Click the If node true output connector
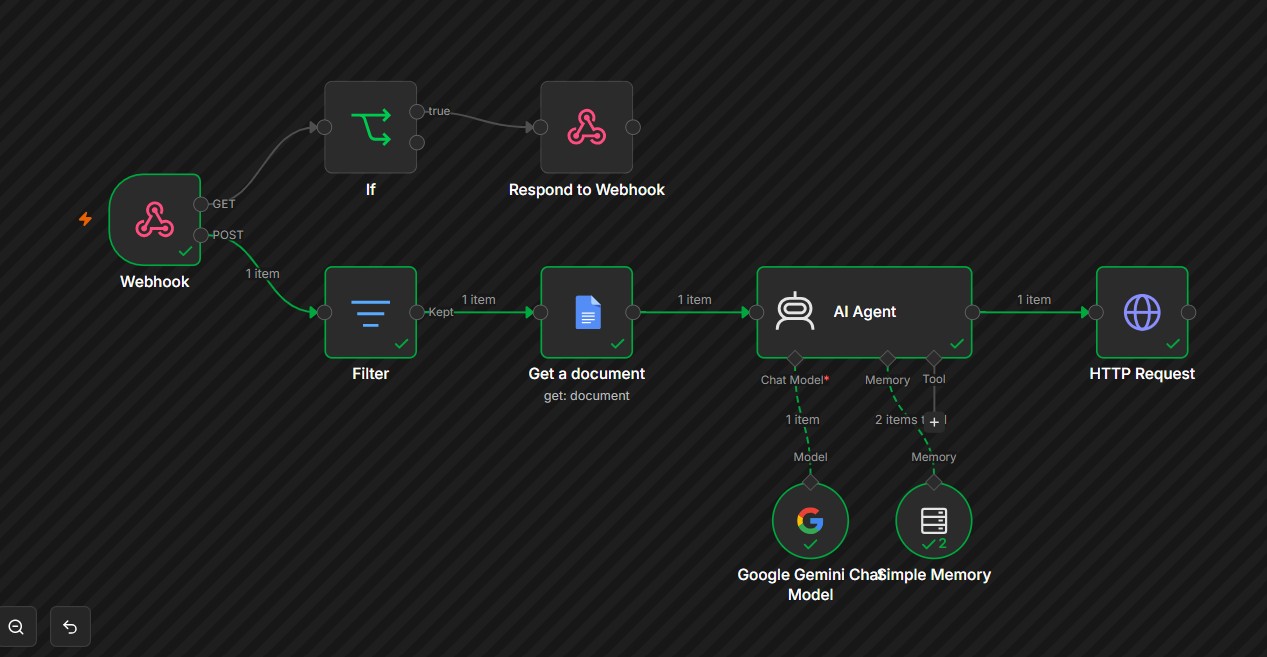Image resolution: width=1267 pixels, height=657 pixels. (x=417, y=111)
